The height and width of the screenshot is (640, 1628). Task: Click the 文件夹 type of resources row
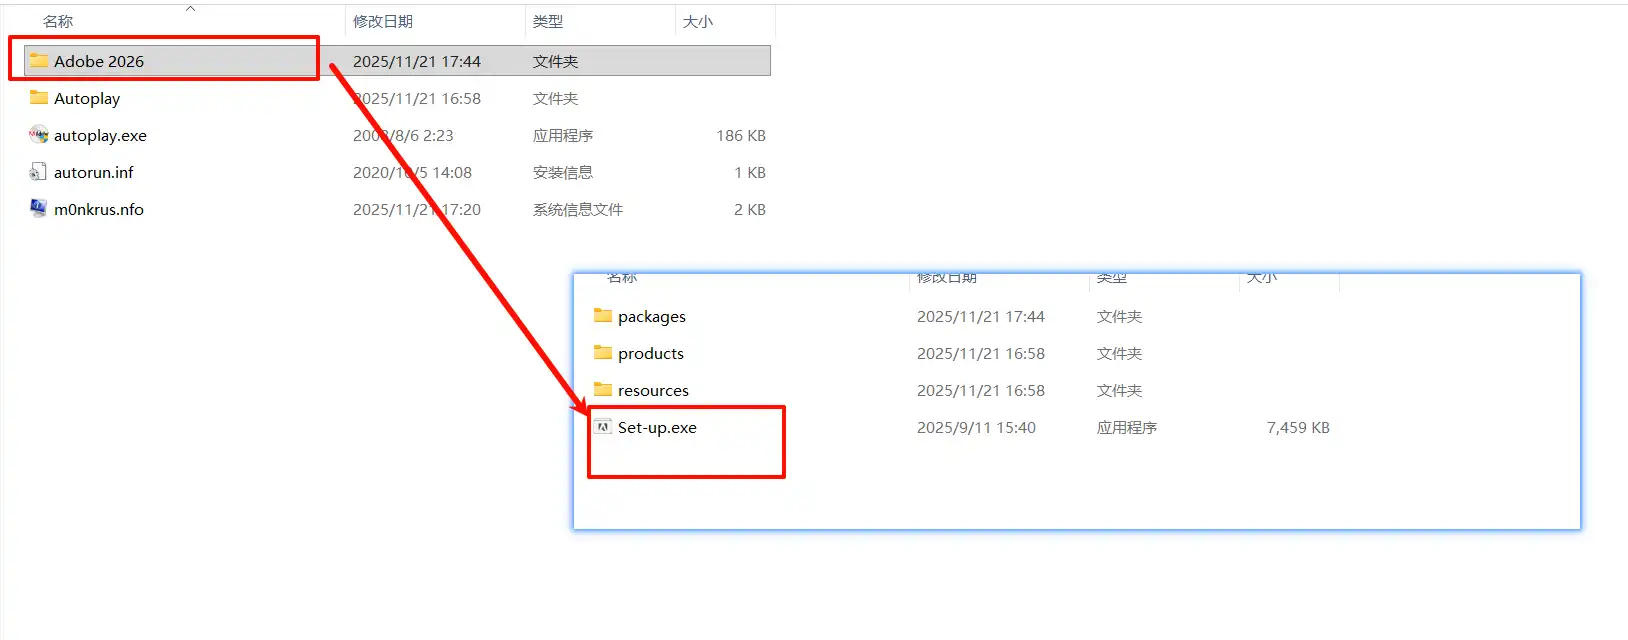point(1120,390)
